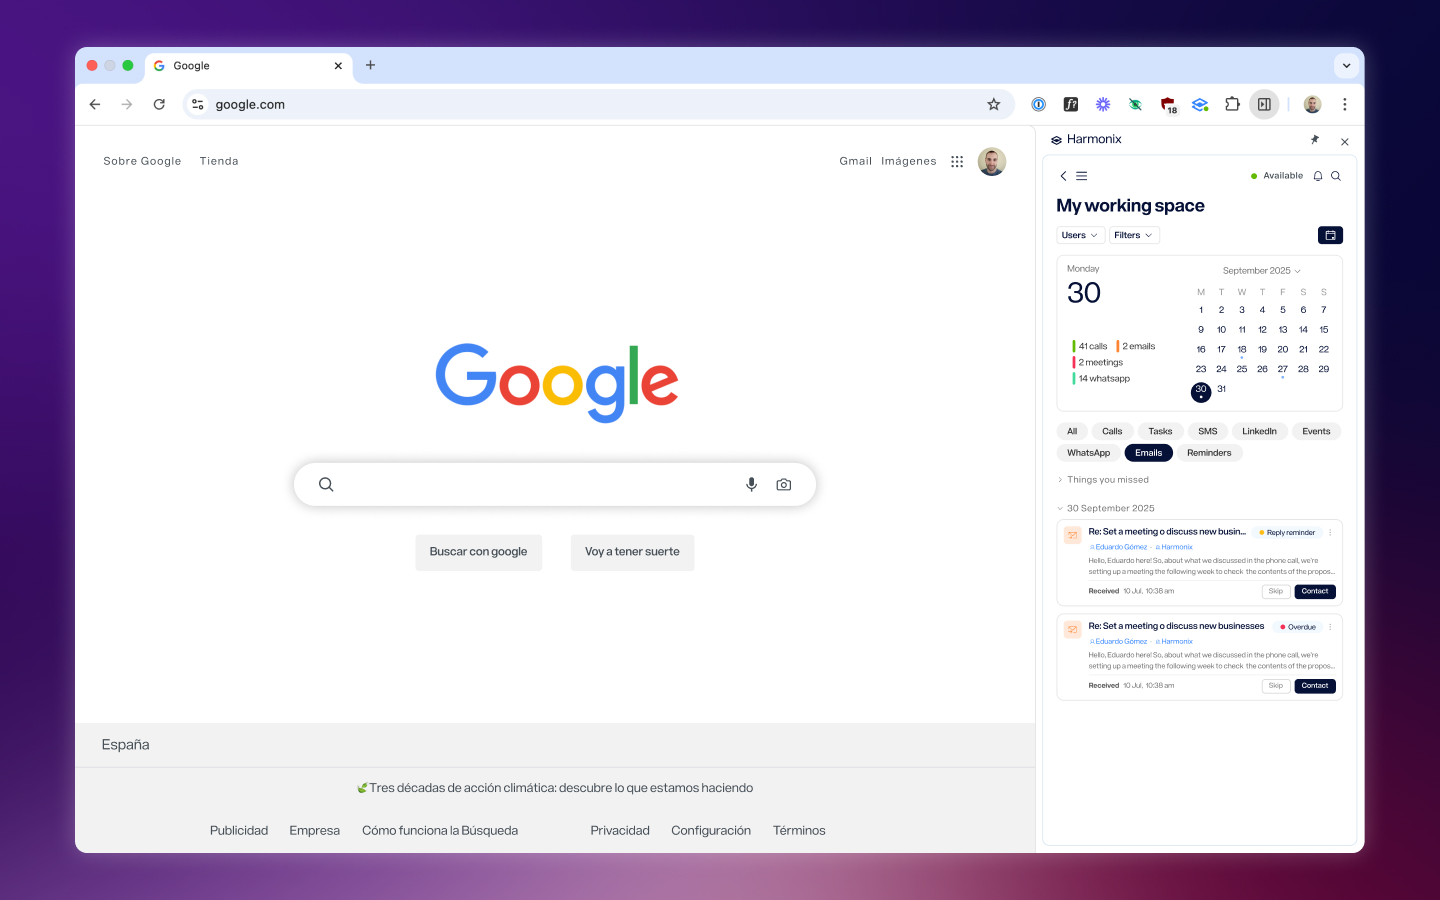
Task: Open search in the Harmonix panel
Action: 1336,176
